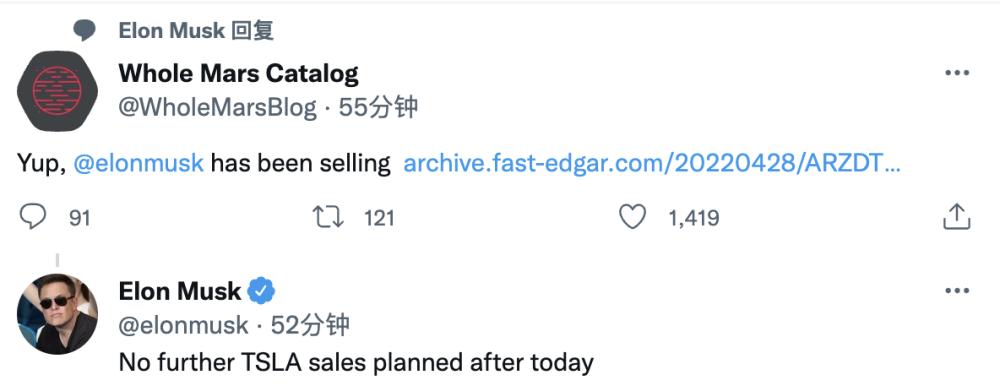Click the blue verified badge

261,291
